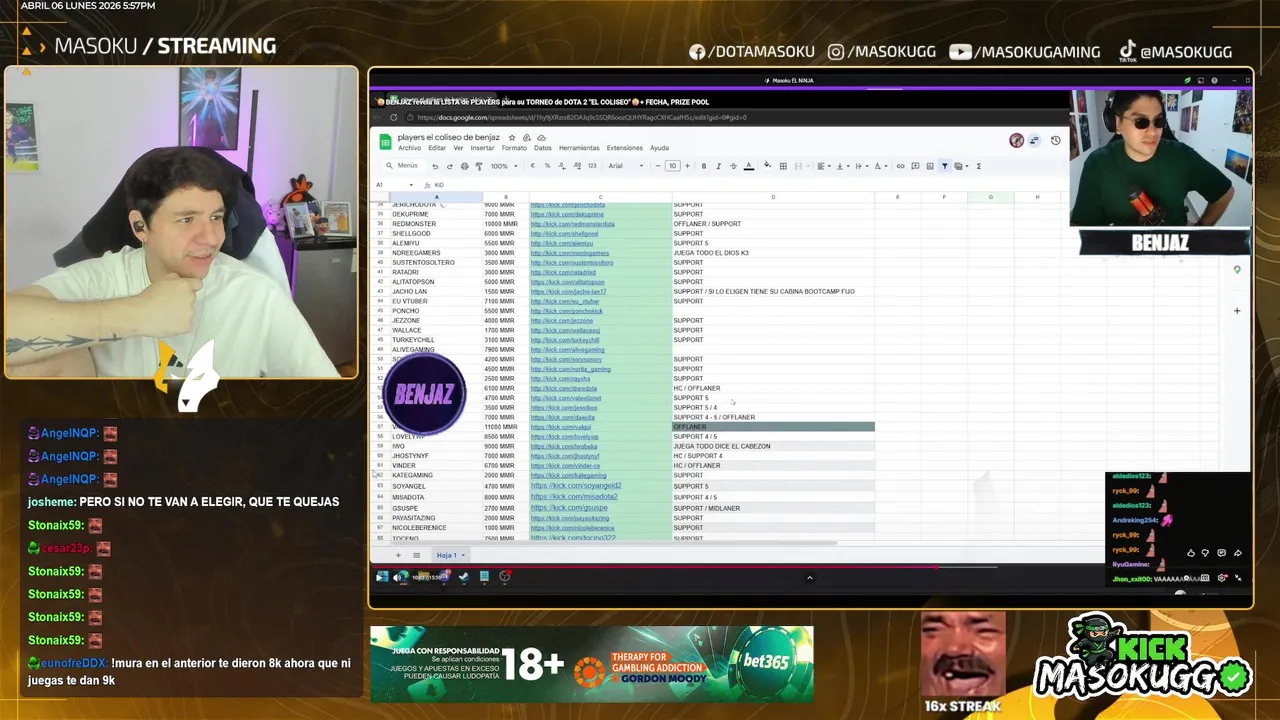Screen dimensions: 1280x720
Task: Open the Datos menu
Action: click(543, 148)
